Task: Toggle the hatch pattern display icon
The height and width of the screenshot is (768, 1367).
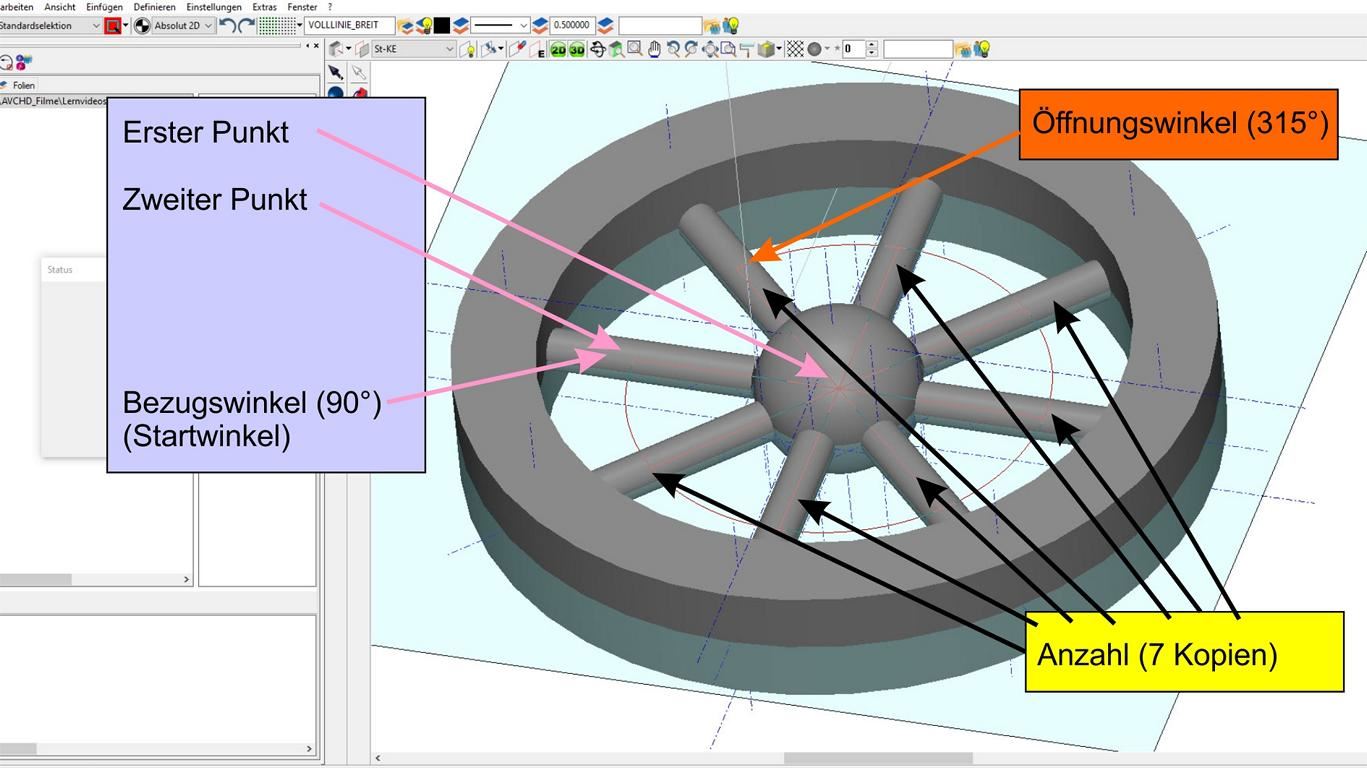Action: tap(795, 49)
